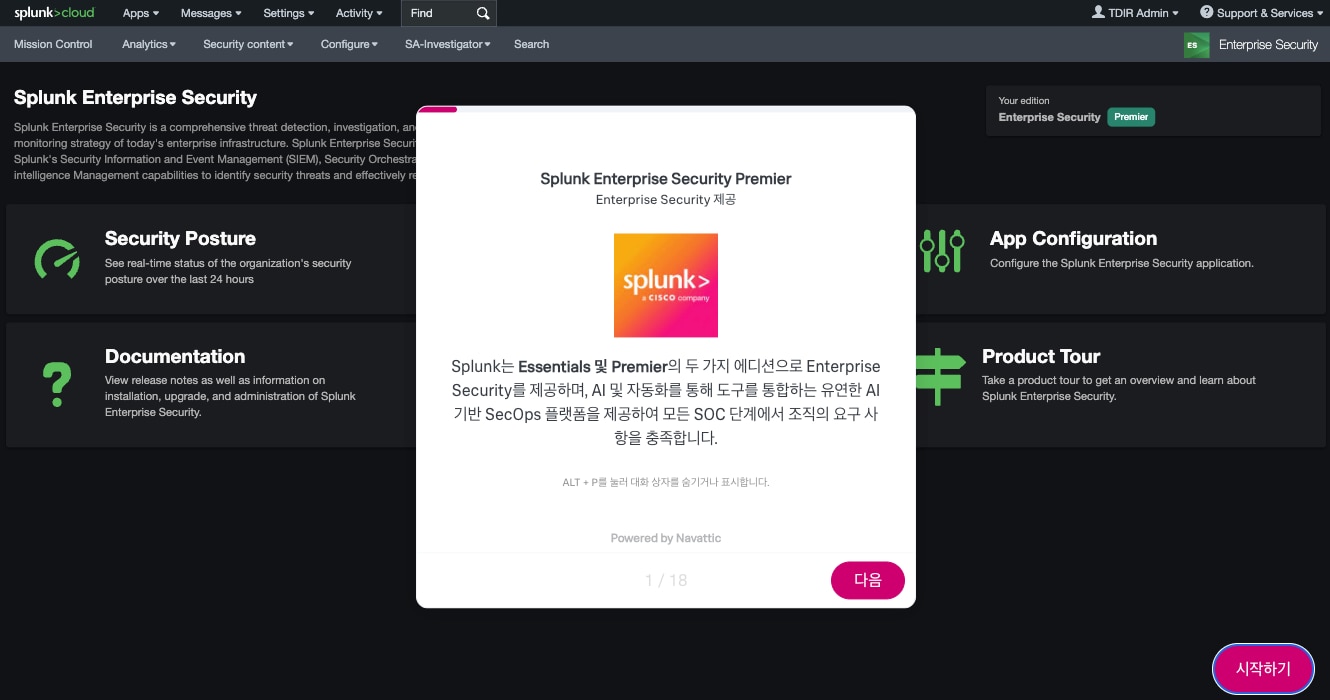The image size is (1330, 700).
Task: Click the 1 / 18 step counter
Action: 666,580
